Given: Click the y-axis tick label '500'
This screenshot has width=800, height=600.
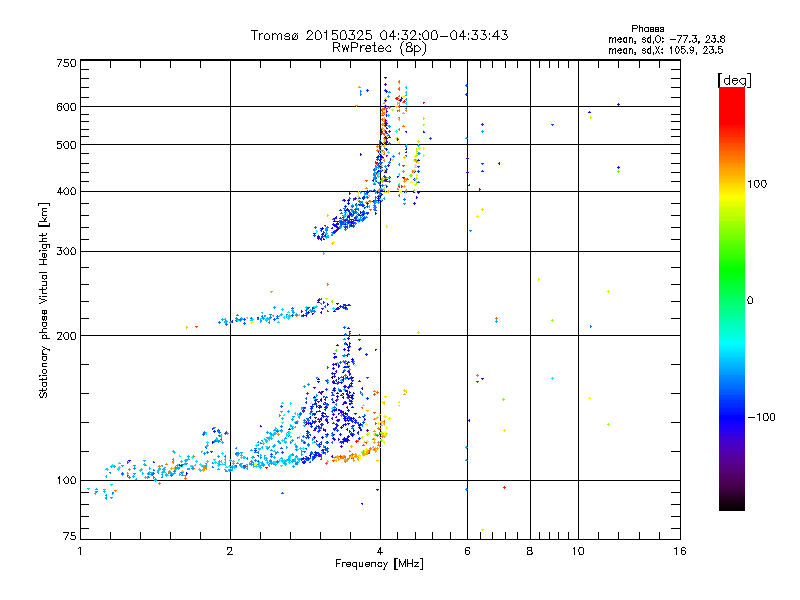Looking at the screenshot, I should pos(67,145).
